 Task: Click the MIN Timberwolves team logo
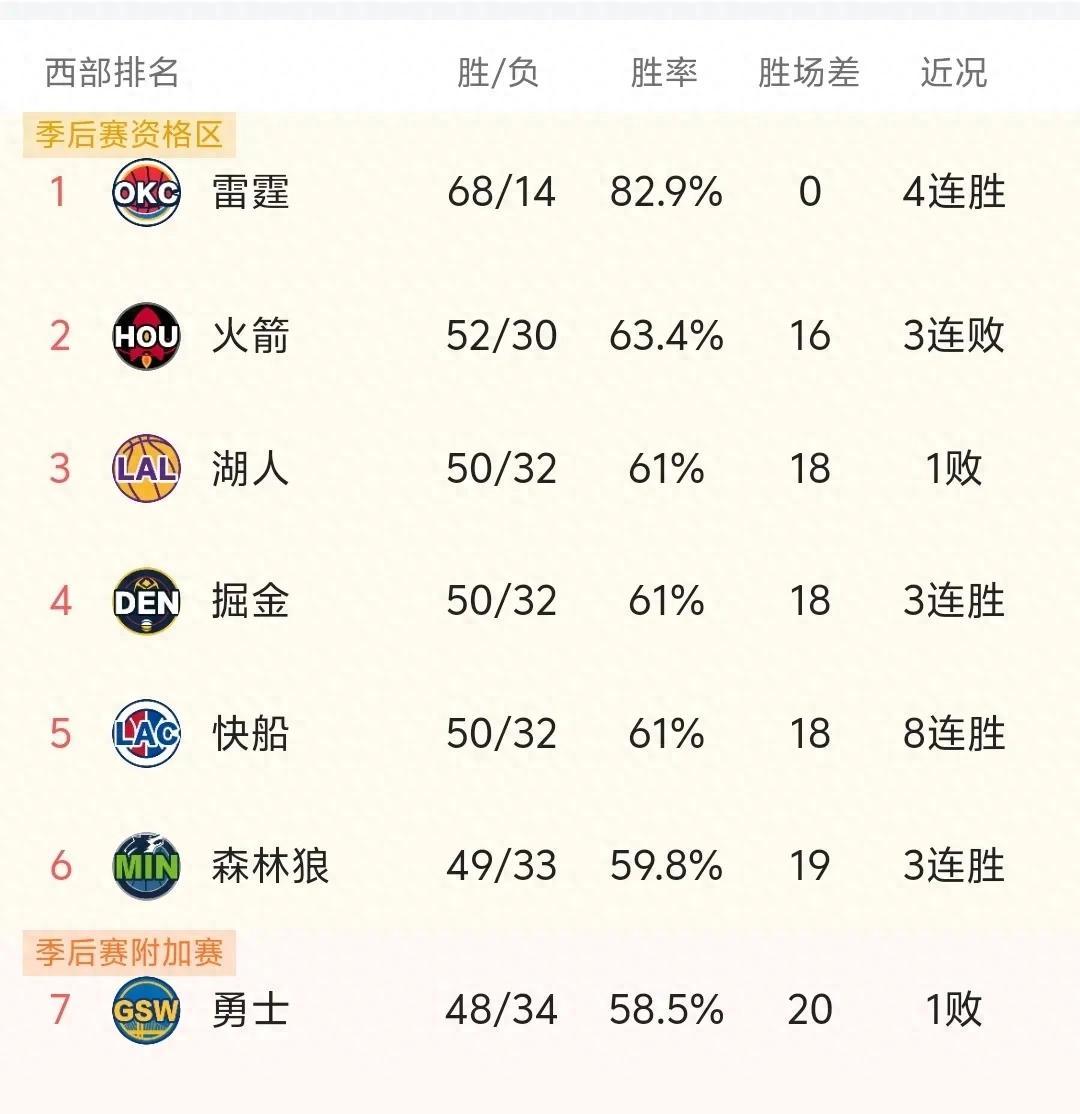tap(146, 866)
